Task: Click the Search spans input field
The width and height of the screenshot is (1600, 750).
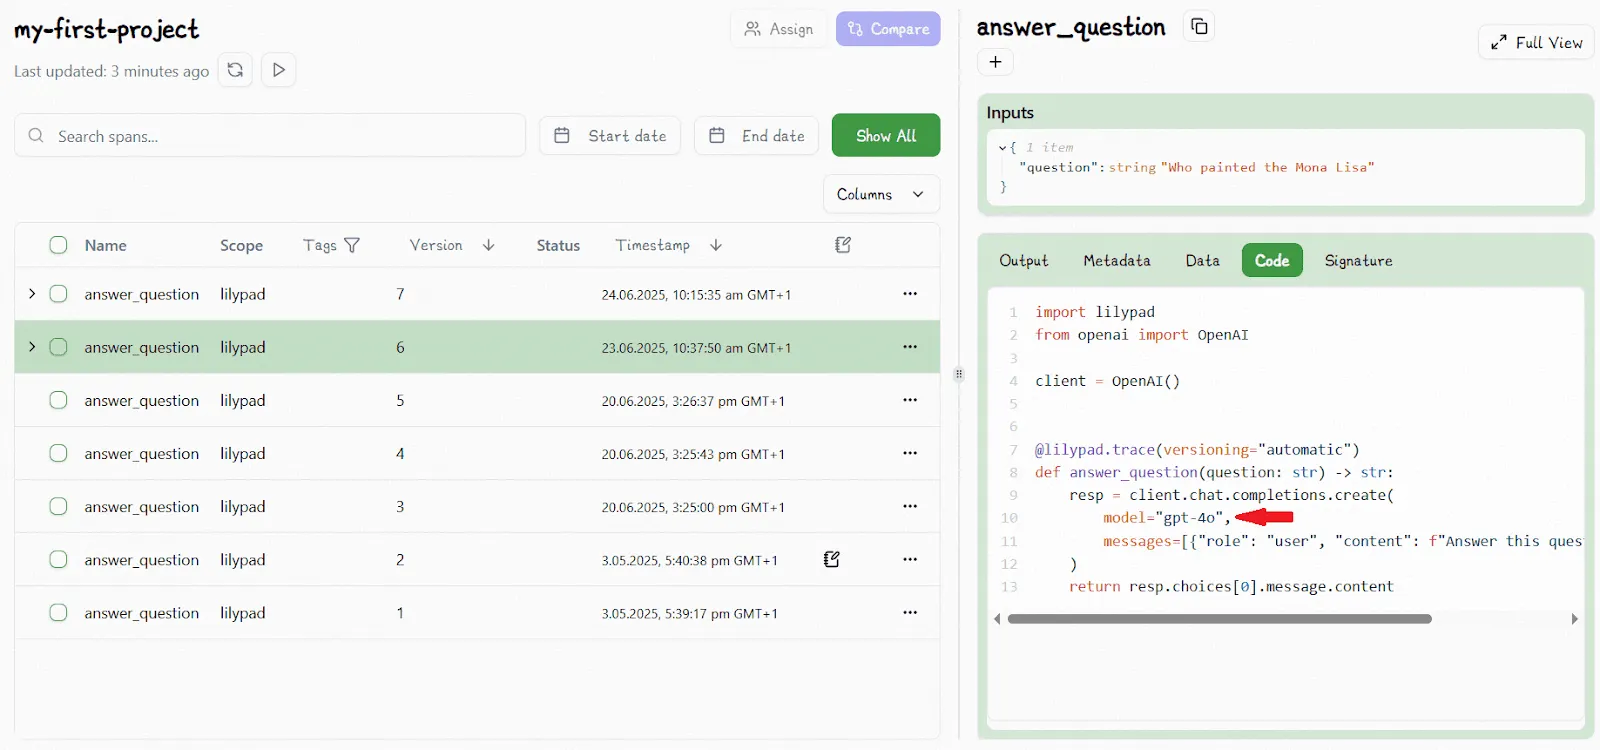Action: coord(285,136)
